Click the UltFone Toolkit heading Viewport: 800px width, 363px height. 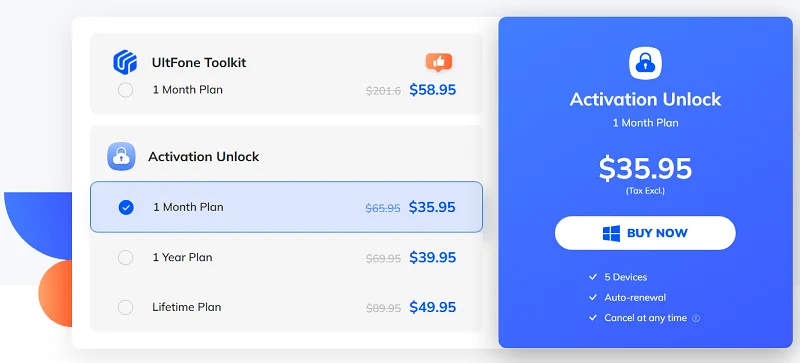[x=199, y=62]
